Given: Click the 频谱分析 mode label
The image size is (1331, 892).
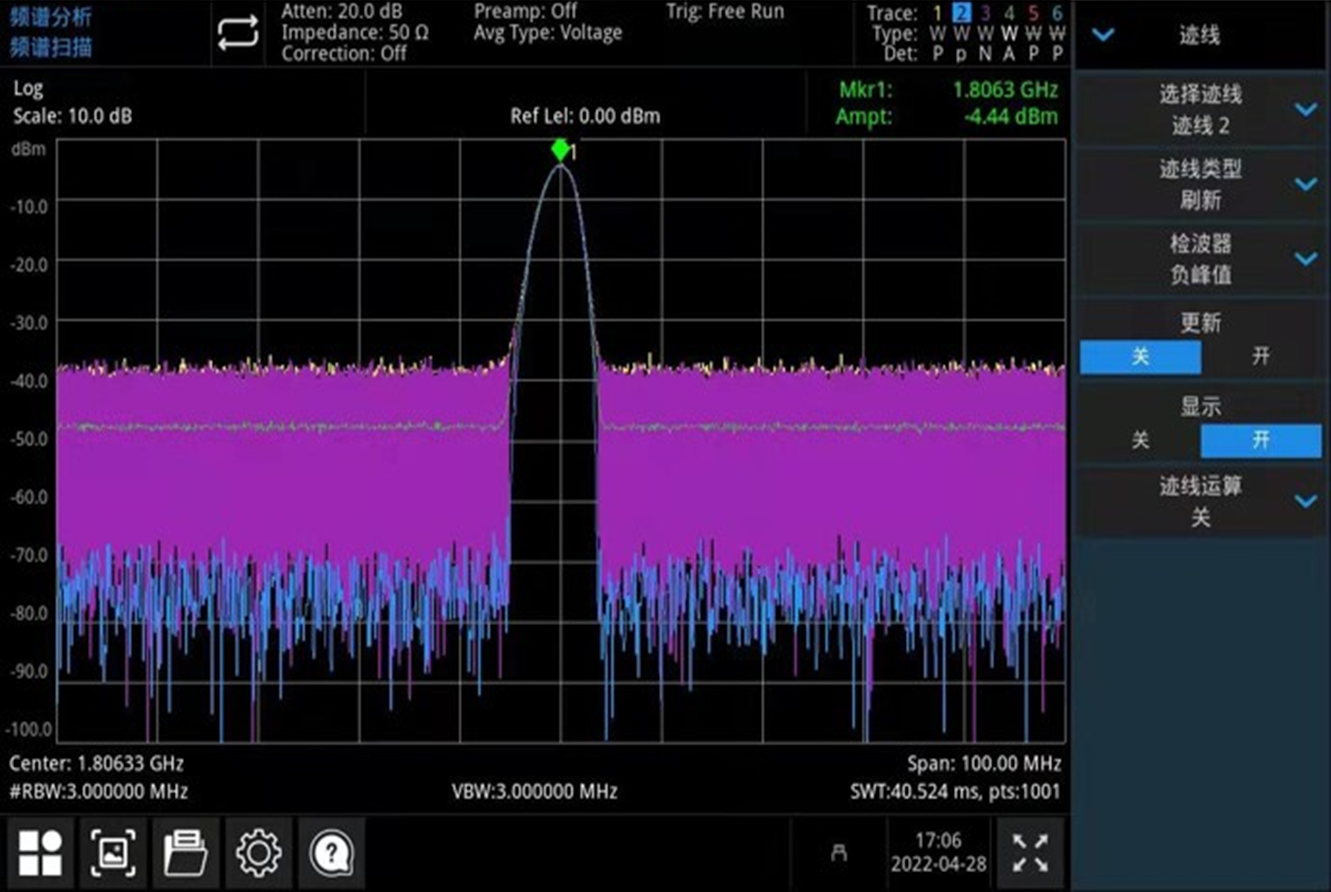Looking at the screenshot, I should [51, 16].
